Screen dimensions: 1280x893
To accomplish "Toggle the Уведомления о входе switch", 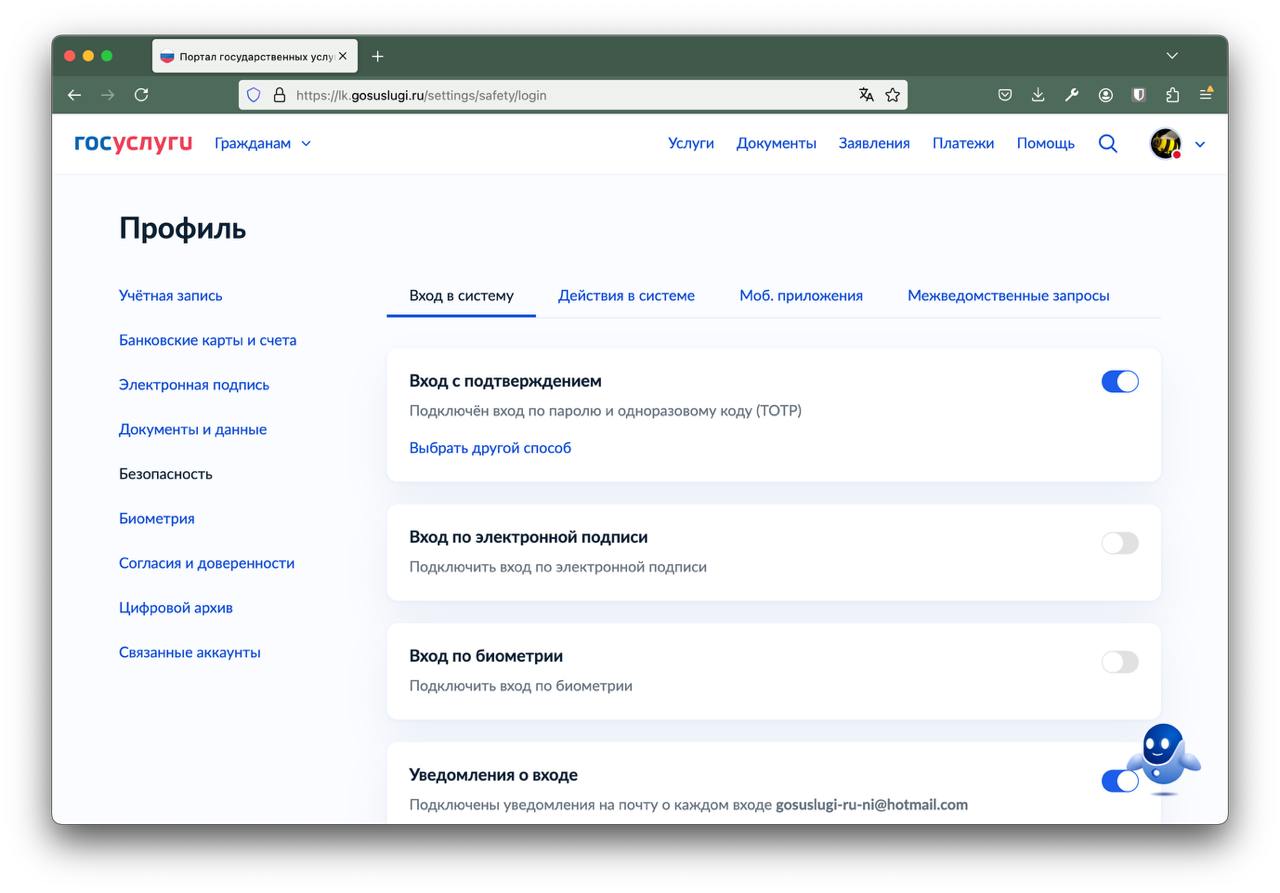I will [x=1119, y=781].
